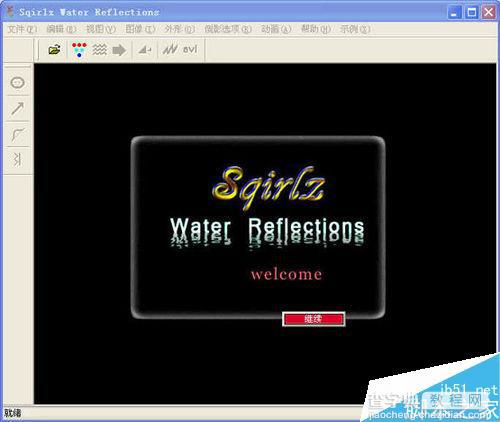500x422 pixels.
Task: Click the red 继续 continue button
Action: coord(313,319)
